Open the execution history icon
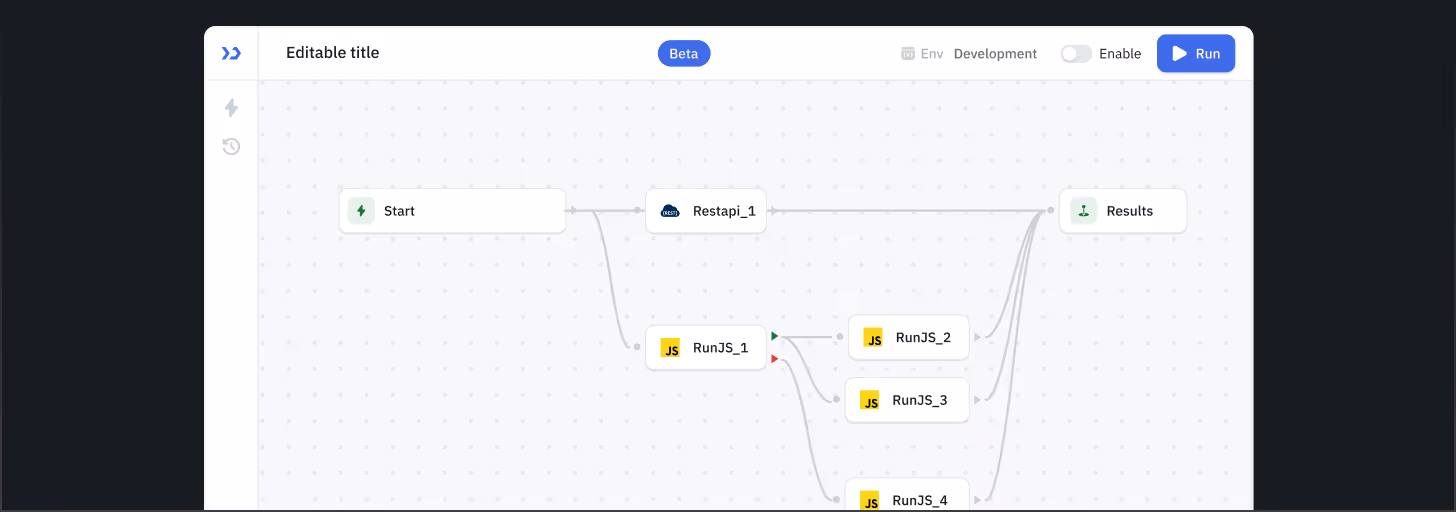This screenshot has width=1456, height=512. click(x=231, y=147)
